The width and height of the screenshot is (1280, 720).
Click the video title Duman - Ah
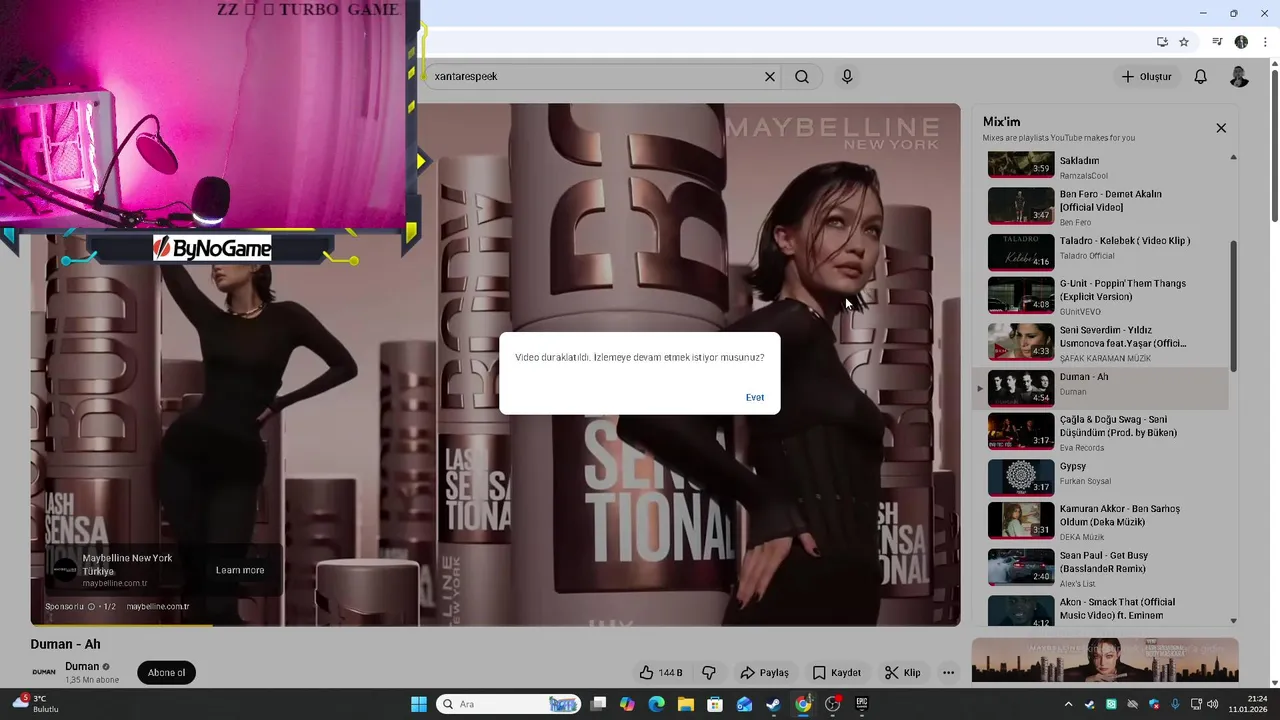[x=65, y=644]
